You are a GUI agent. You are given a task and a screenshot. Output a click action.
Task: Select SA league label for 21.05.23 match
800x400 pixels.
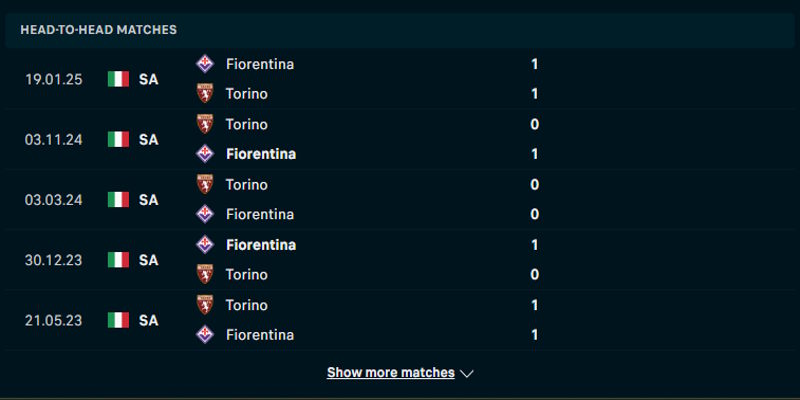[149, 320]
